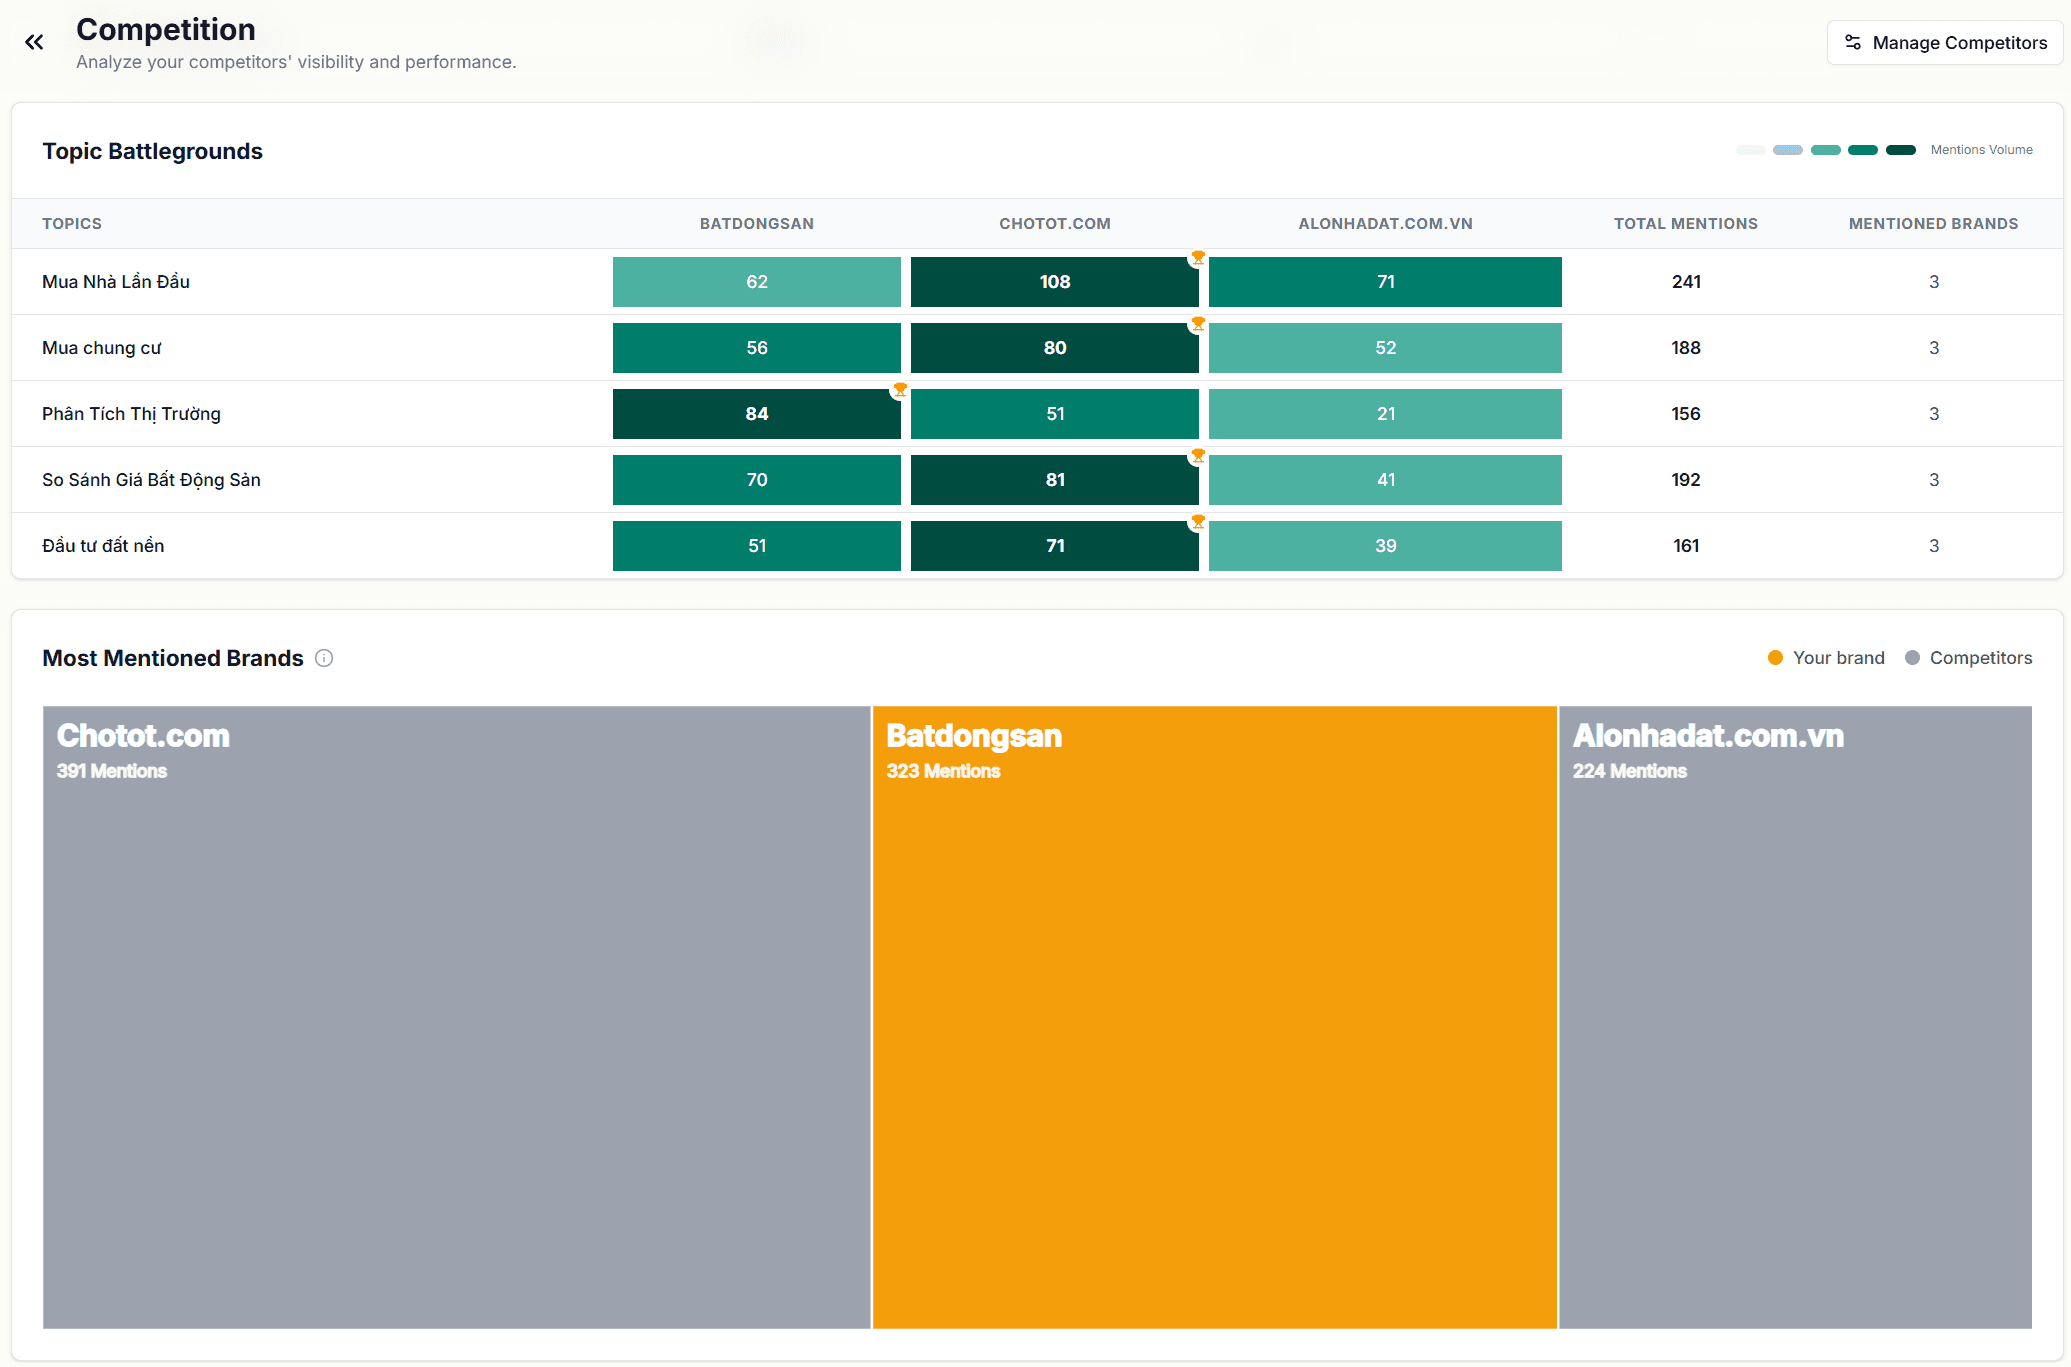Click the TOTAL MENTIONS column header

(1685, 224)
